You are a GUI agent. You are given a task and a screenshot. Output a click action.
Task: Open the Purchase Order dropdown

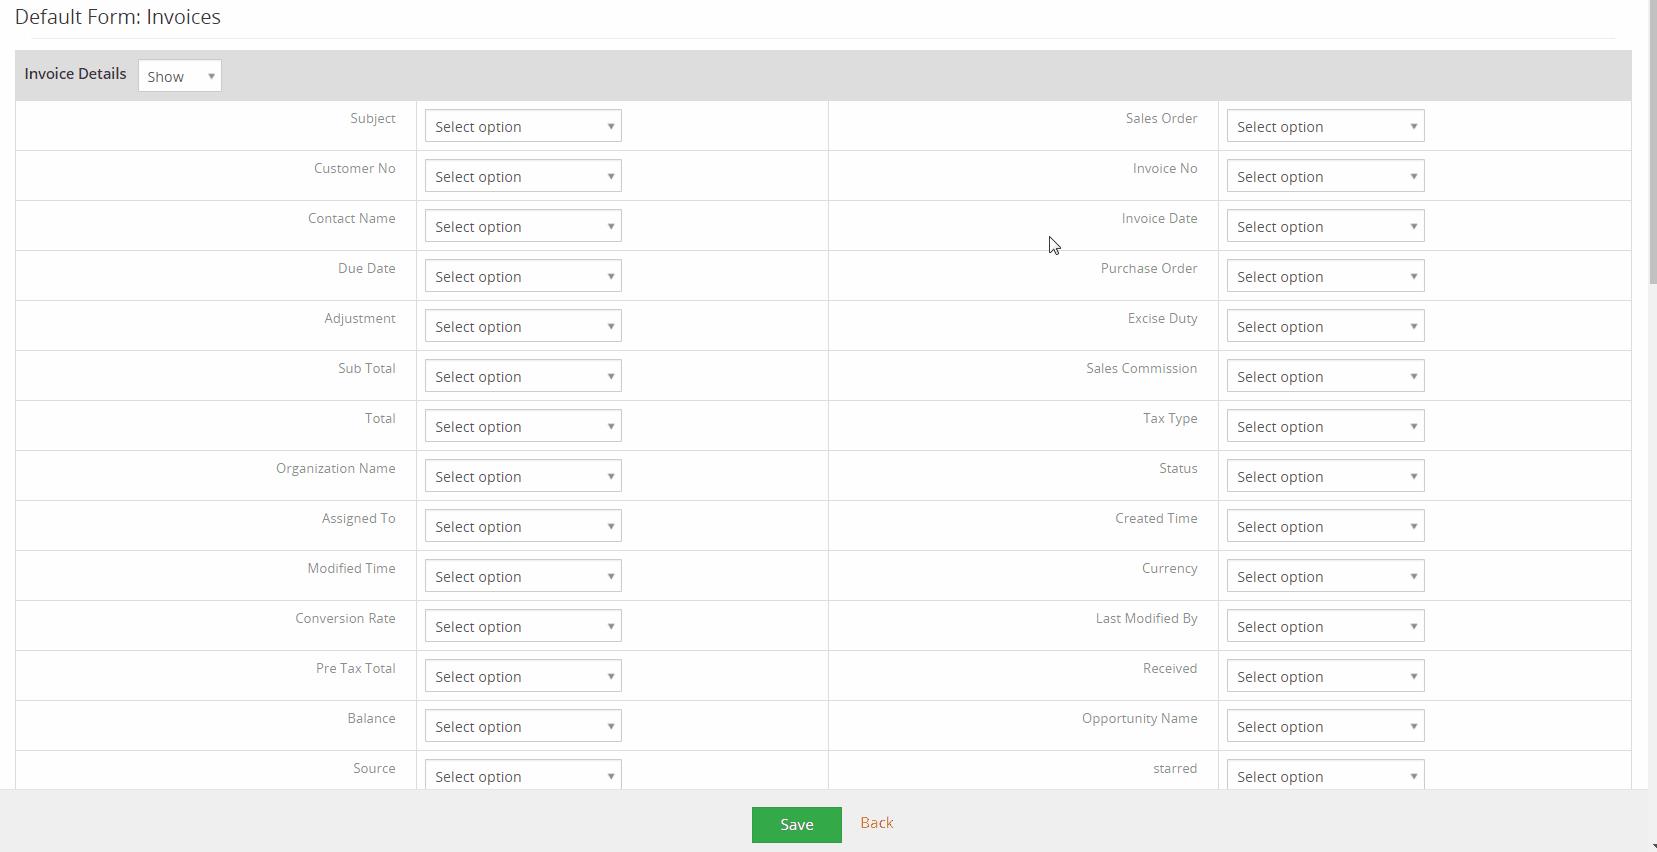(1325, 276)
